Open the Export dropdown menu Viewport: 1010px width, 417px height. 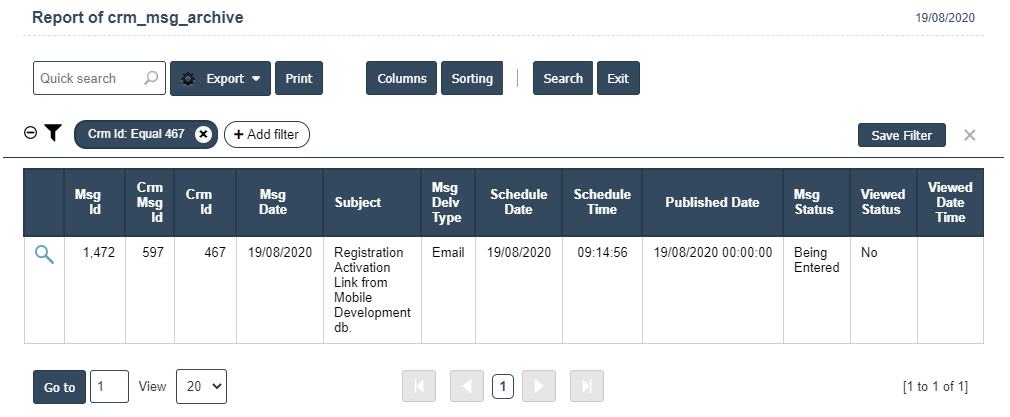[220, 79]
